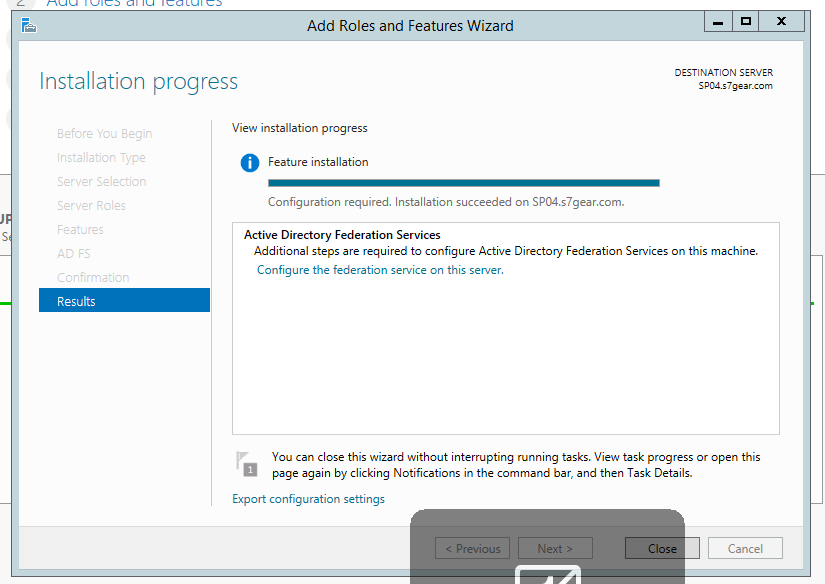
Task: Open the Server Selection step
Action: click(x=101, y=182)
